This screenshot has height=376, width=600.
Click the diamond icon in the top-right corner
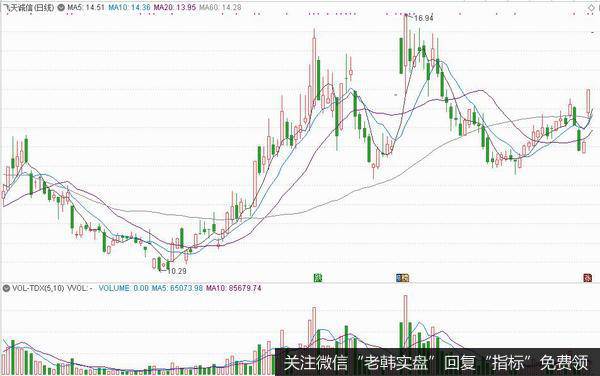(x=592, y=8)
